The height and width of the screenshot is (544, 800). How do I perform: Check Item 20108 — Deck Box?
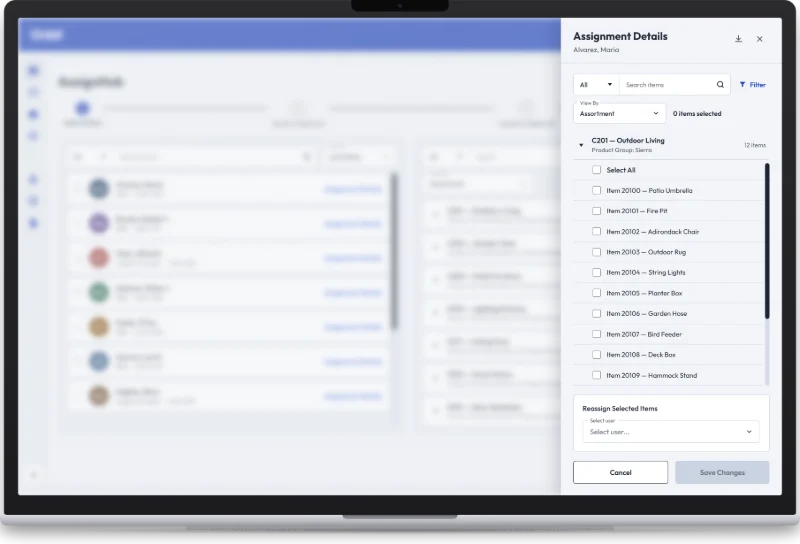point(596,355)
